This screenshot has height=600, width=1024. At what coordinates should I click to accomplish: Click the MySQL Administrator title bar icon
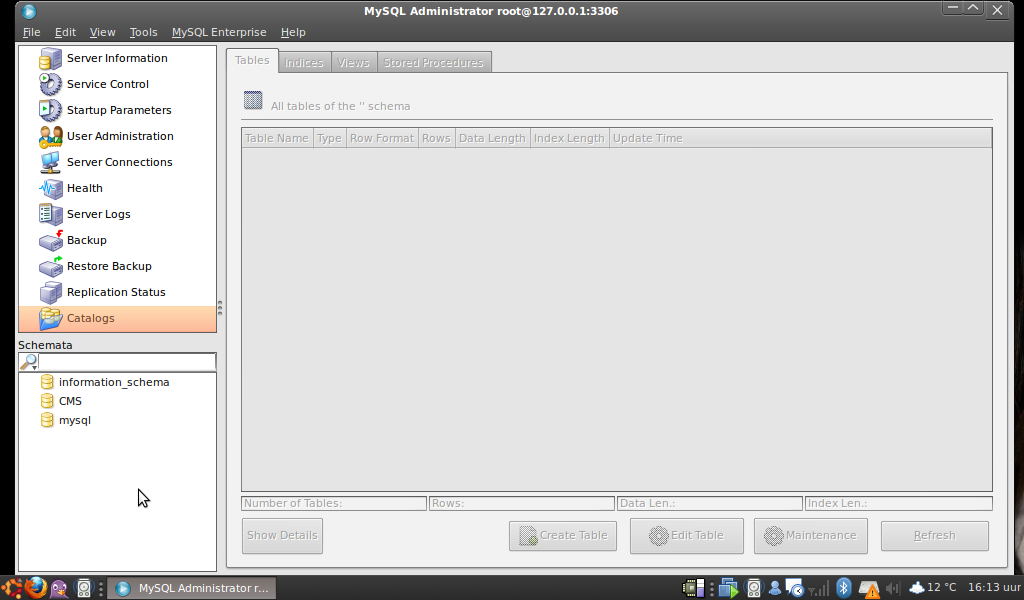point(29,11)
